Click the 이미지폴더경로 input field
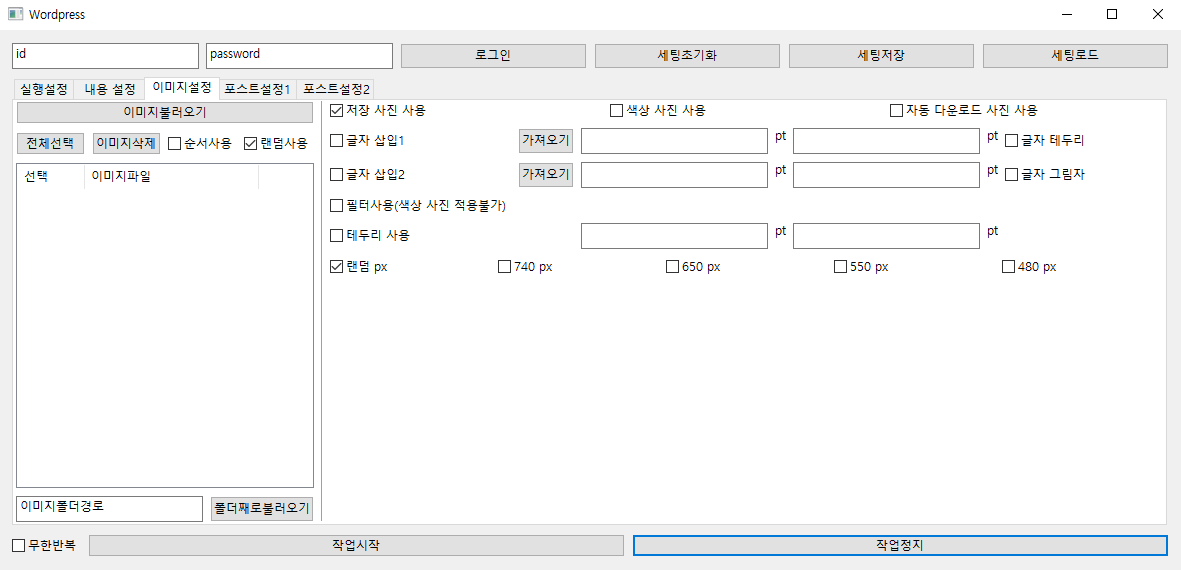Screen dimensions: 1181x570 [109, 508]
